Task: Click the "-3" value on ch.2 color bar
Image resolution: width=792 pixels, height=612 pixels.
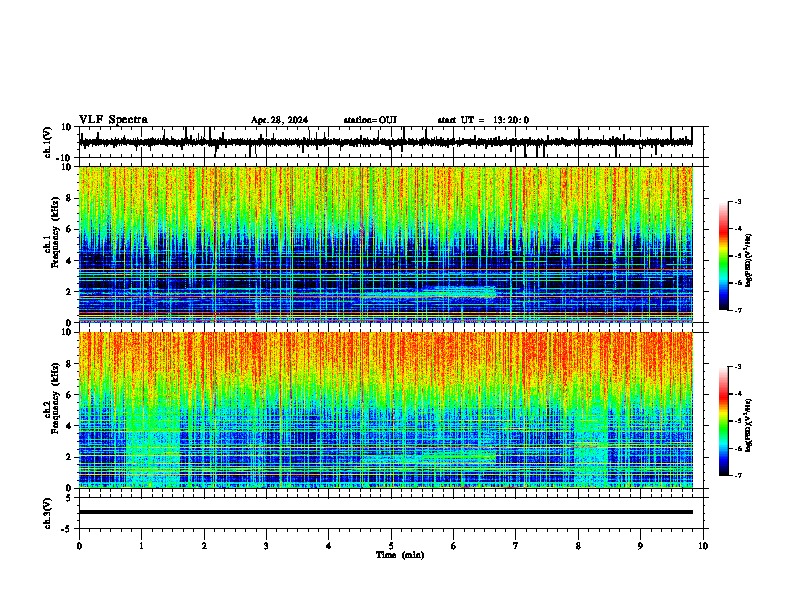Action: point(738,367)
